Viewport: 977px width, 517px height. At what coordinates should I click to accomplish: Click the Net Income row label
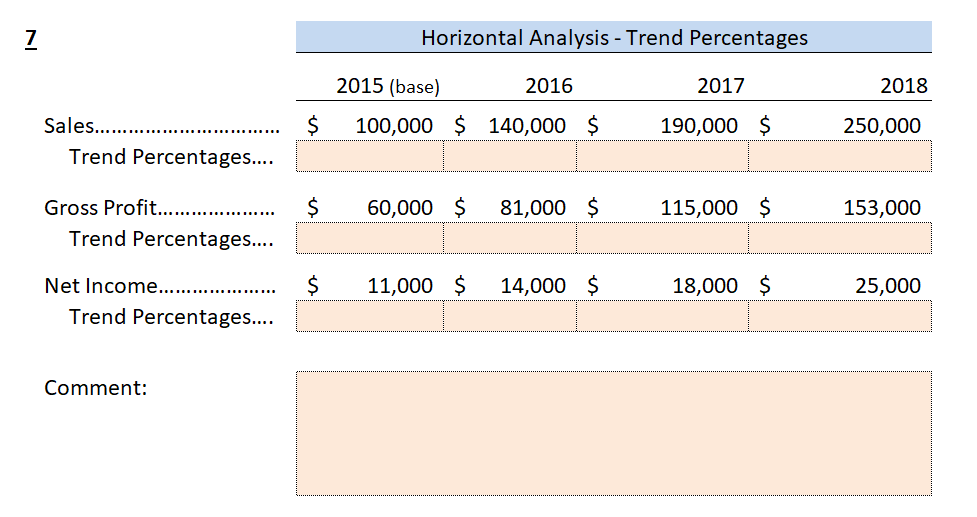(160, 286)
